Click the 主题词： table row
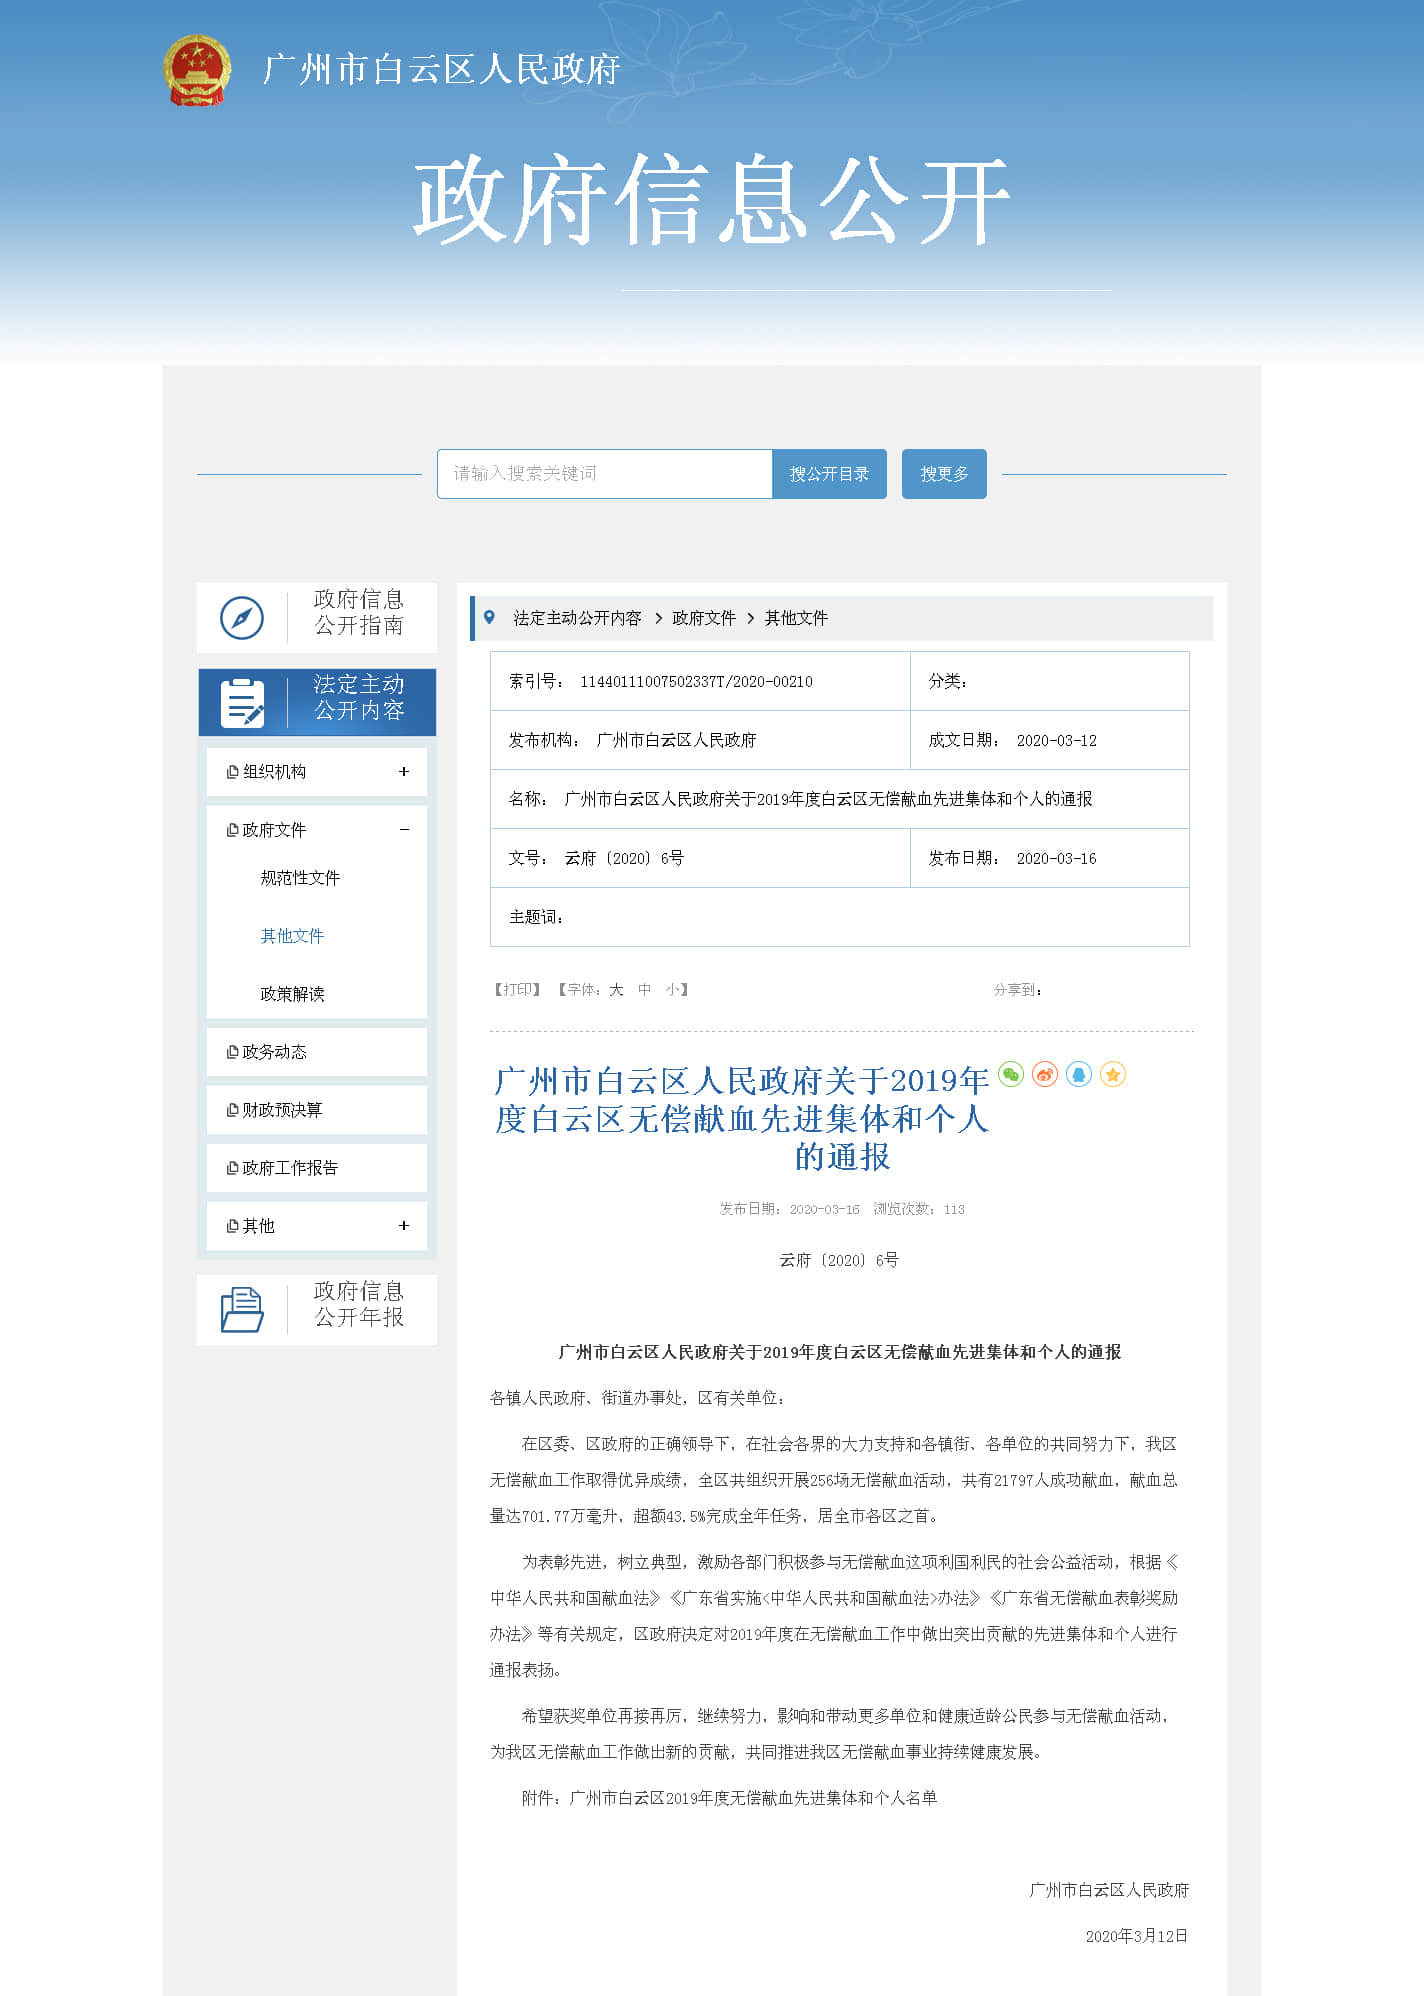The image size is (1424, 1996). click(839, 917)
